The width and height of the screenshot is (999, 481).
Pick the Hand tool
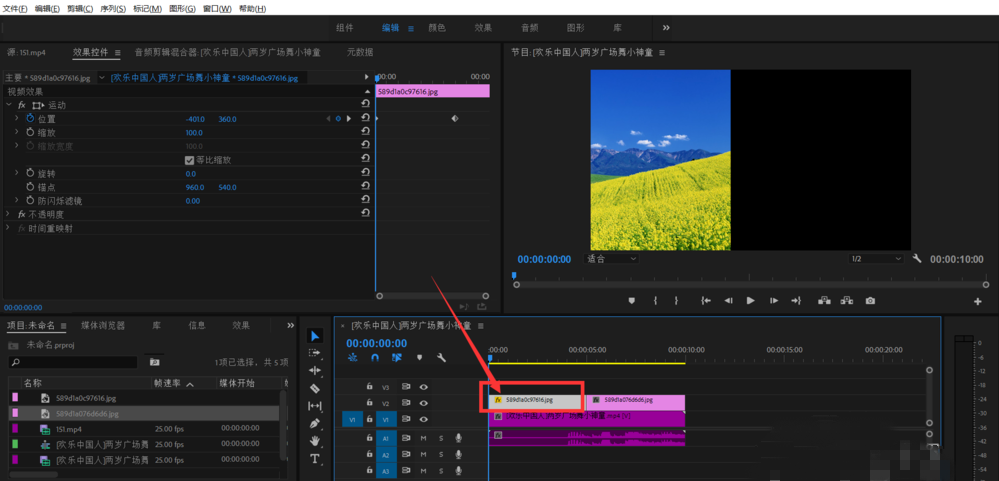point(315,441)
